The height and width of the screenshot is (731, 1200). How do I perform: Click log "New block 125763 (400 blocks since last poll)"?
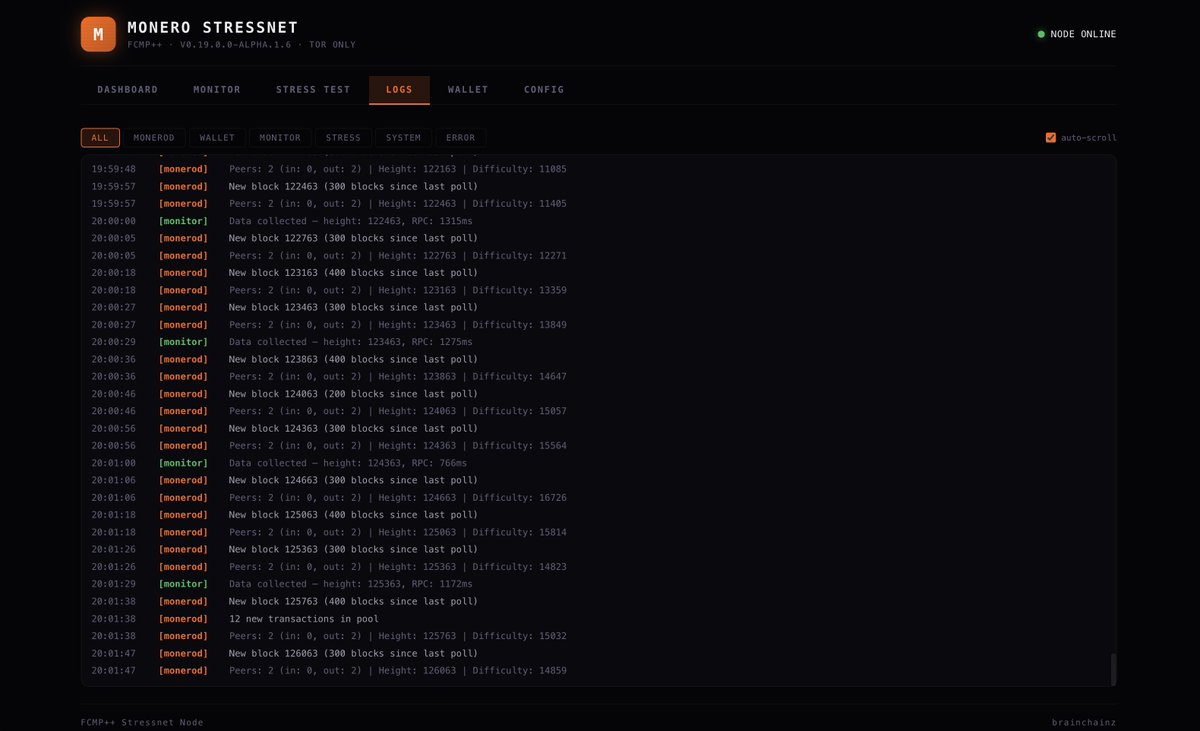[x=353, y=602]
